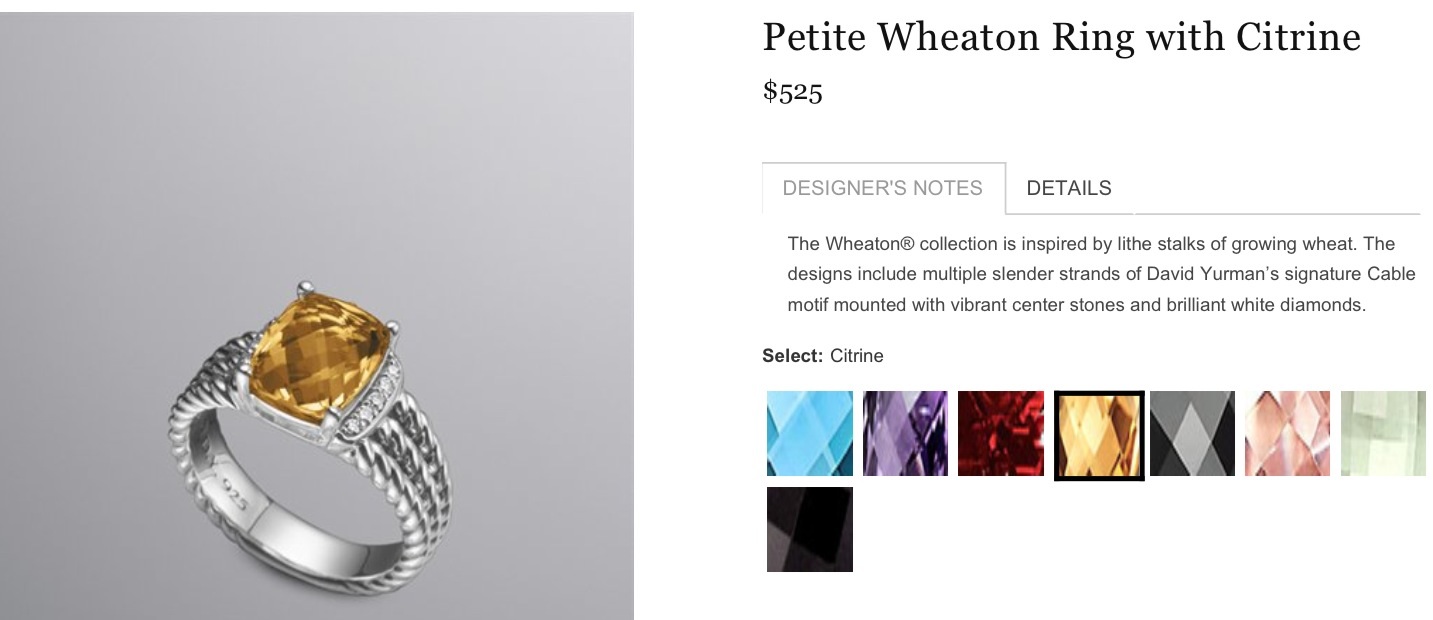Viewport: 1433px width, 620px height.
Task: Choose the pink stone swatch
Action: pos(1288,433)
